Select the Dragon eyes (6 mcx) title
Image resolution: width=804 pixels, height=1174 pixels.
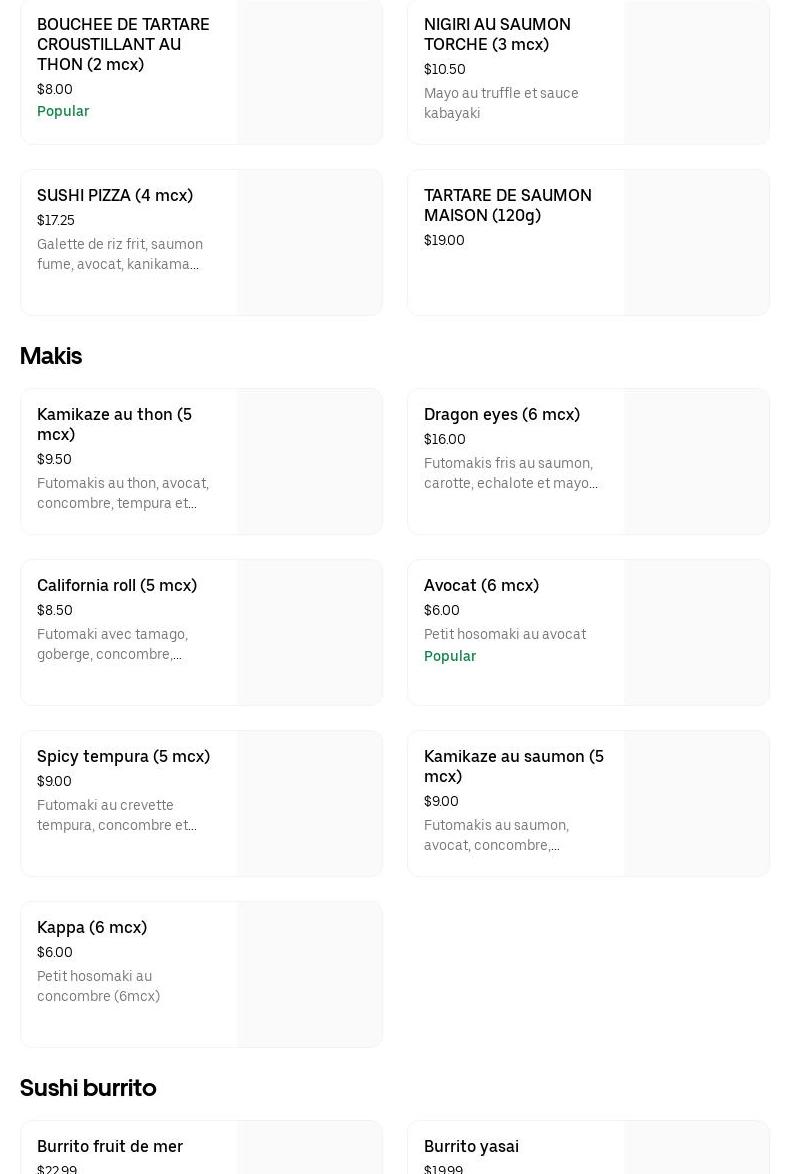coord(501,414)
